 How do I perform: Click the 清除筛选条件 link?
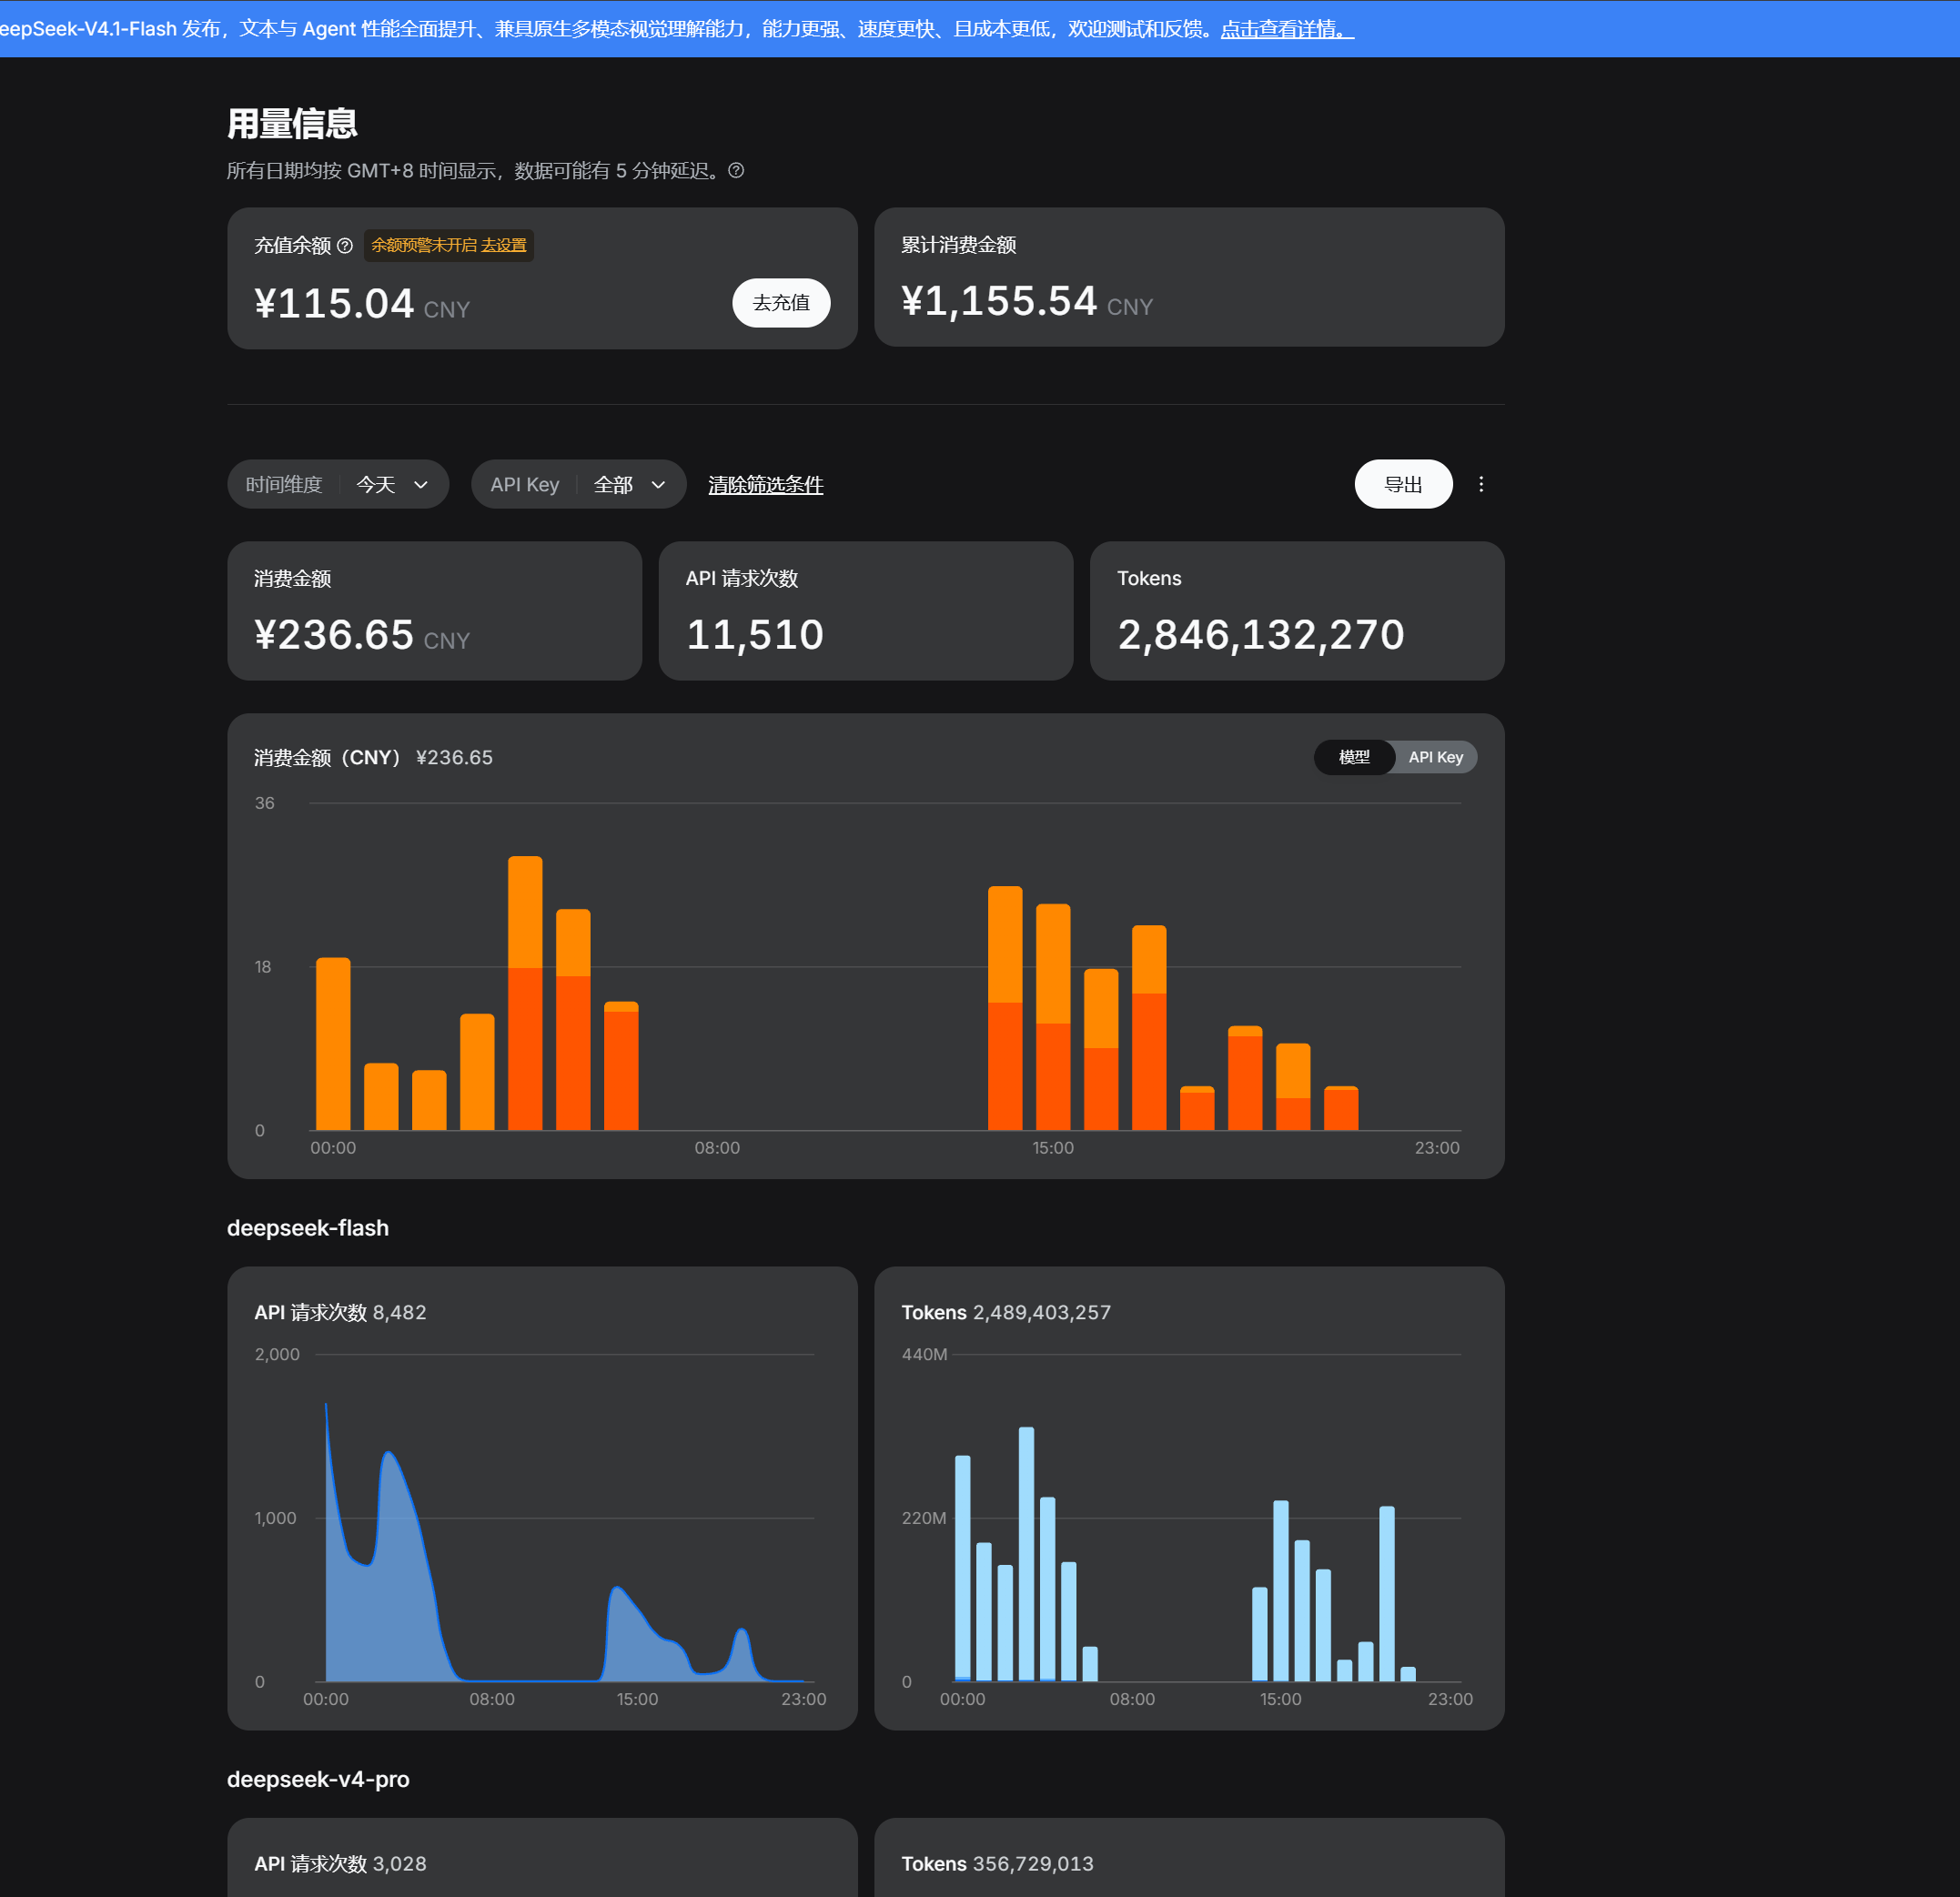765,485
